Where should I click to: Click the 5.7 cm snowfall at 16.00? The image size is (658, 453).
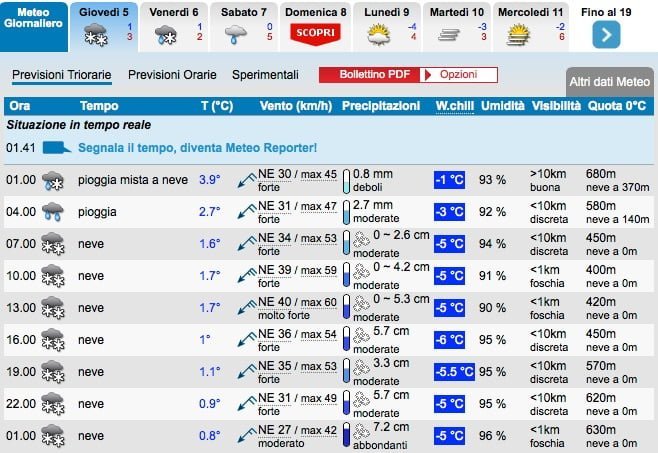[x=391, y=331]
